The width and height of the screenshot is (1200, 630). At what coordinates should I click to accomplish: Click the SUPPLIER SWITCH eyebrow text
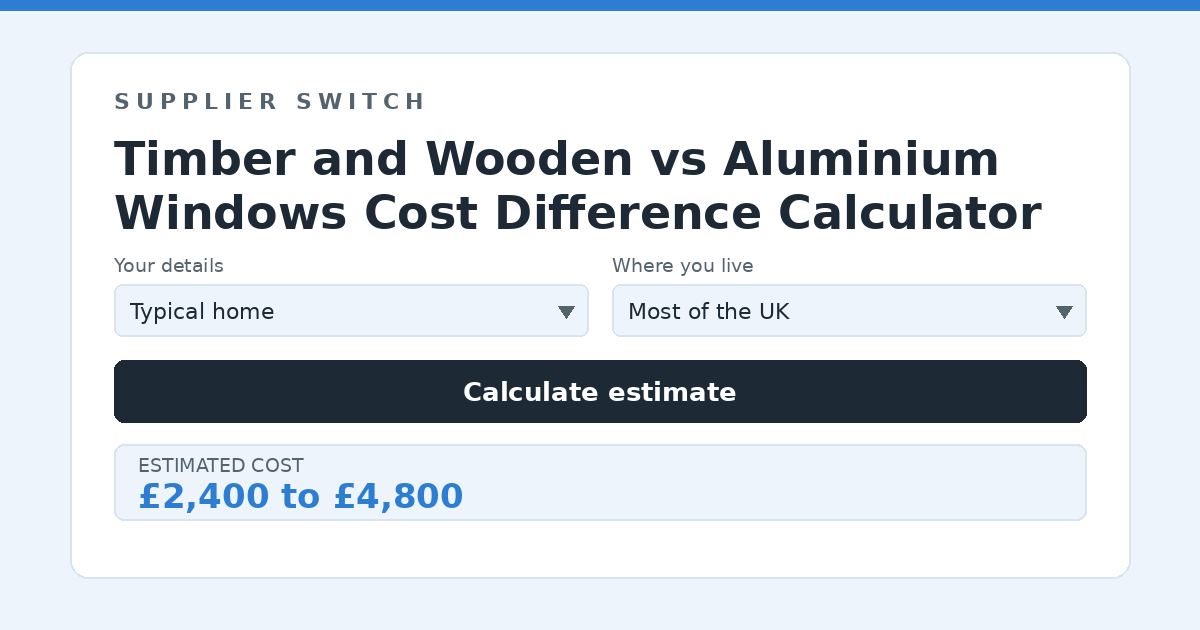point(270,102)
